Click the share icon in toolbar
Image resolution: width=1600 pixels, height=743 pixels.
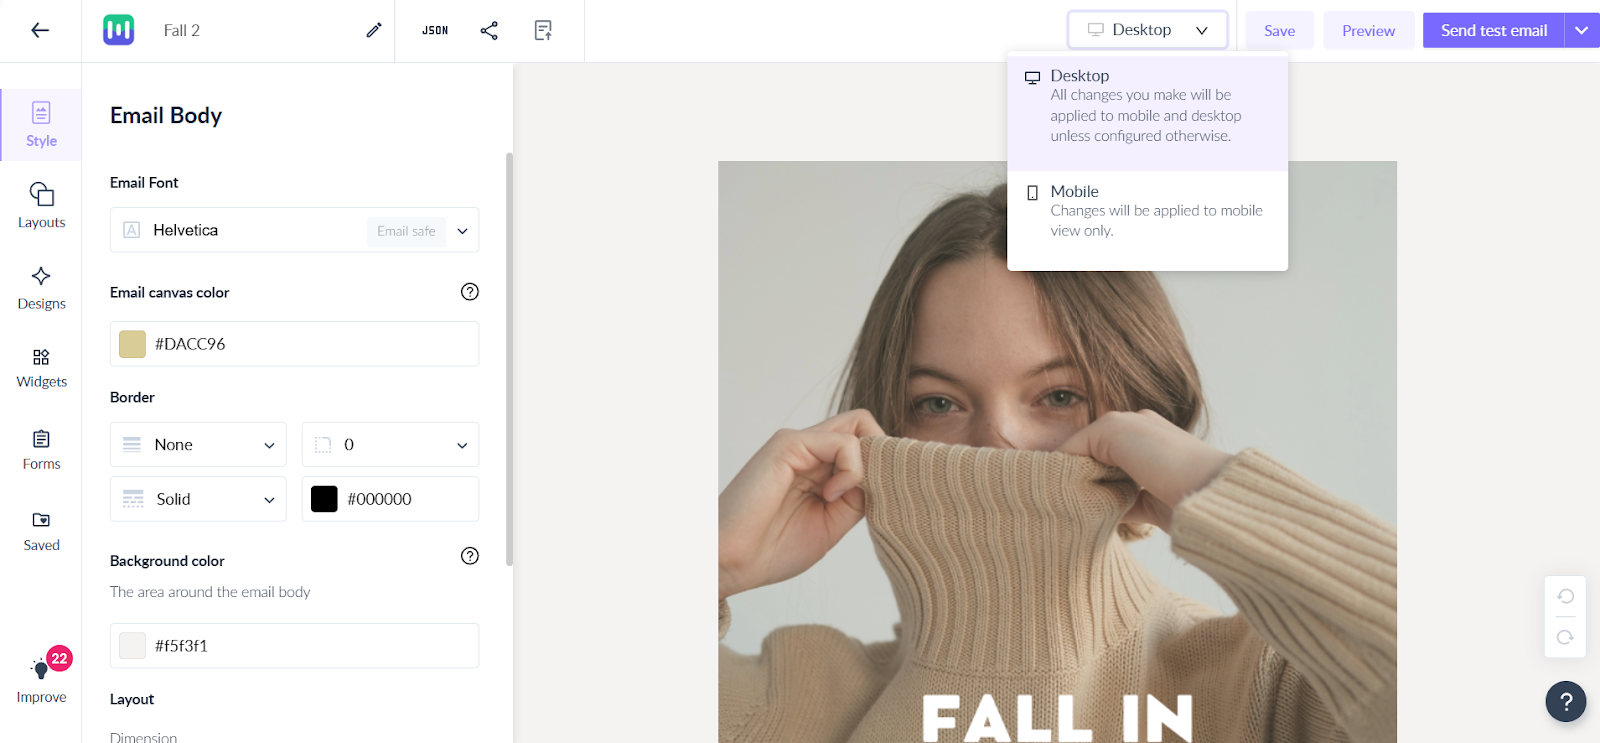[x=489, y=30]
